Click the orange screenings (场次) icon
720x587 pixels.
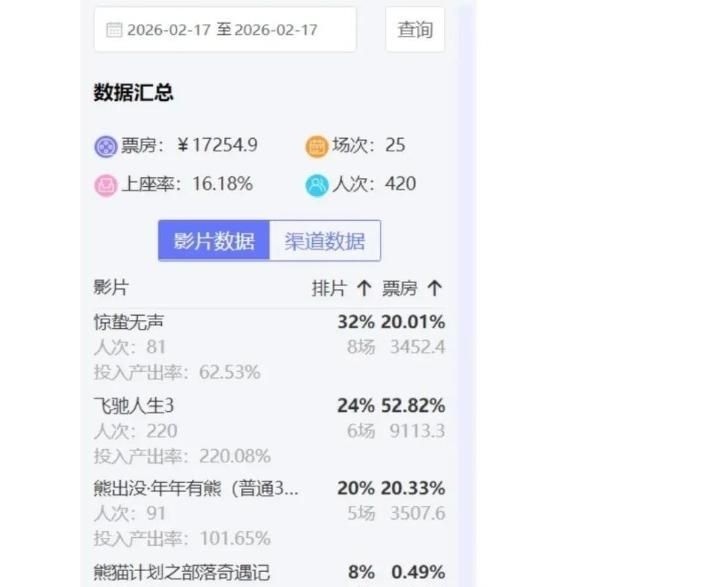[317, 146]
